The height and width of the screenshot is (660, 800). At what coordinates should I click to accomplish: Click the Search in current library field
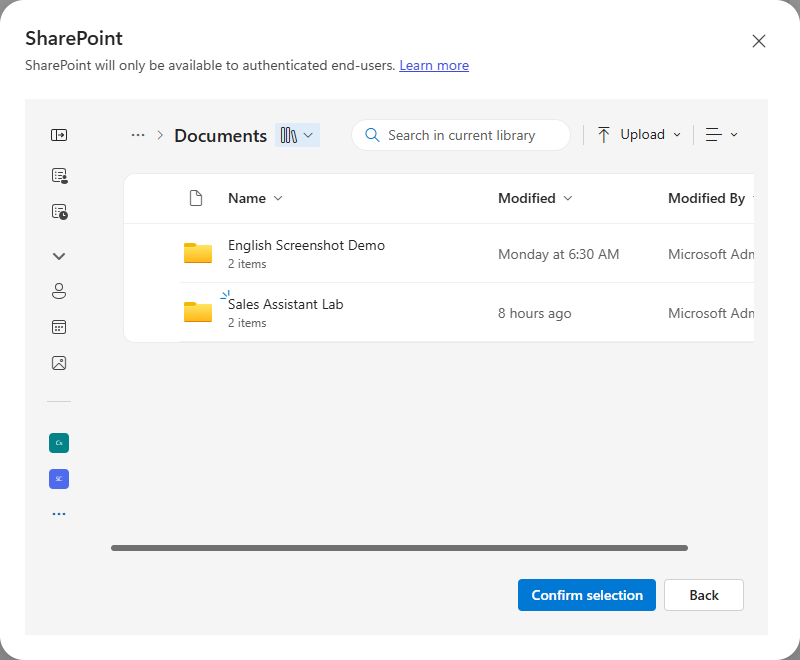pyautogui.click(x=461, y=135)
